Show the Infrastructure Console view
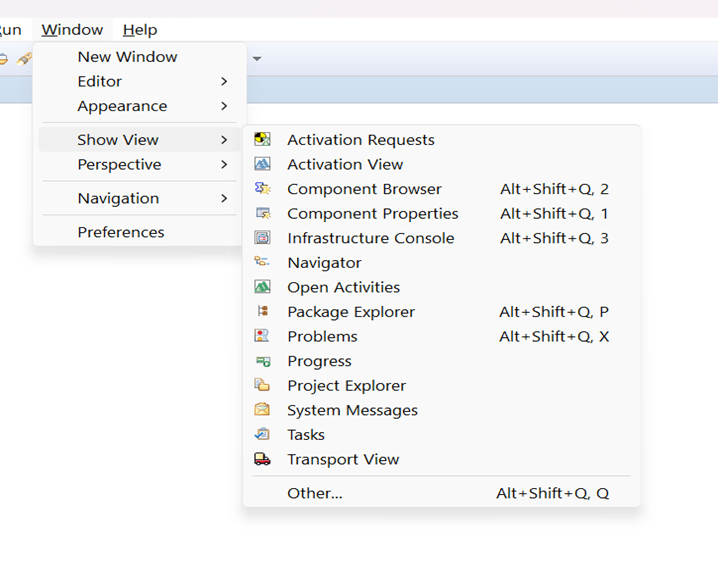 [x=441, y=238]
